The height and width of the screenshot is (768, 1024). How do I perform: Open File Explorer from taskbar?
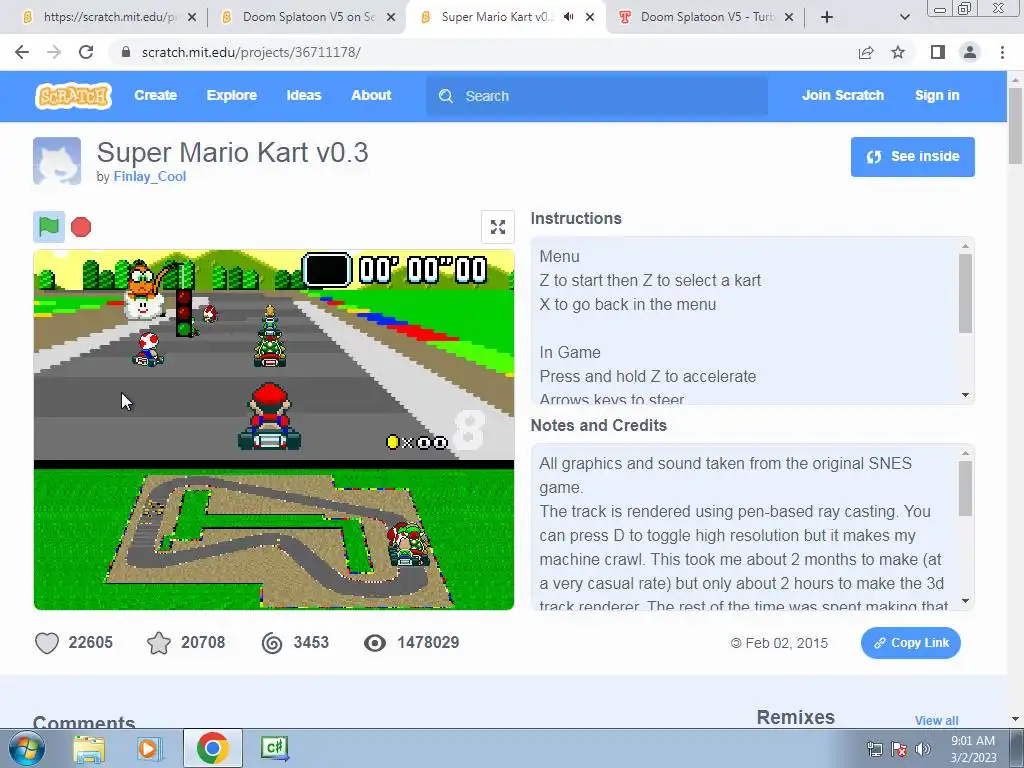point(89,748)
